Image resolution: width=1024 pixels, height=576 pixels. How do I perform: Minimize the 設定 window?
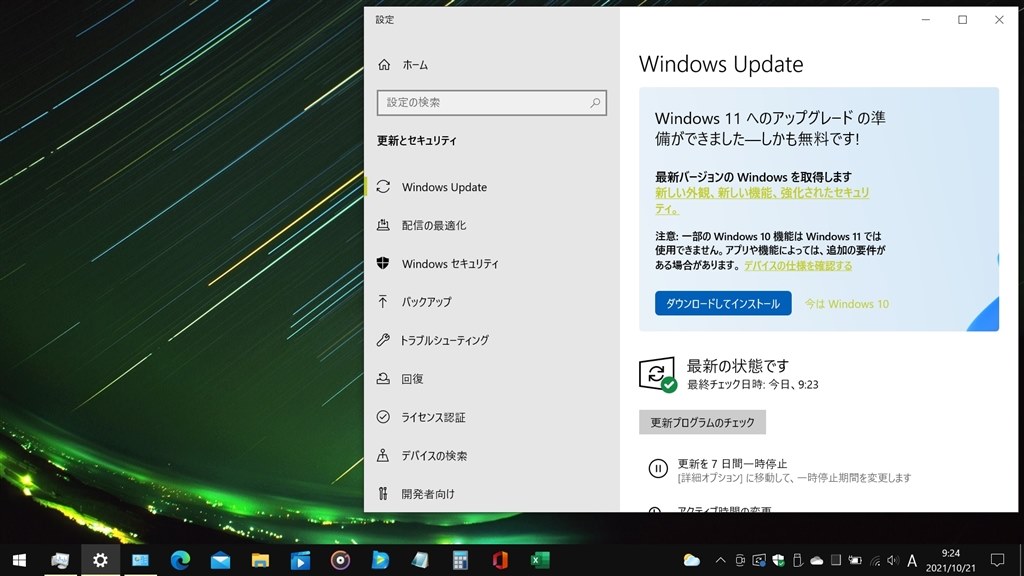[925, 20]
